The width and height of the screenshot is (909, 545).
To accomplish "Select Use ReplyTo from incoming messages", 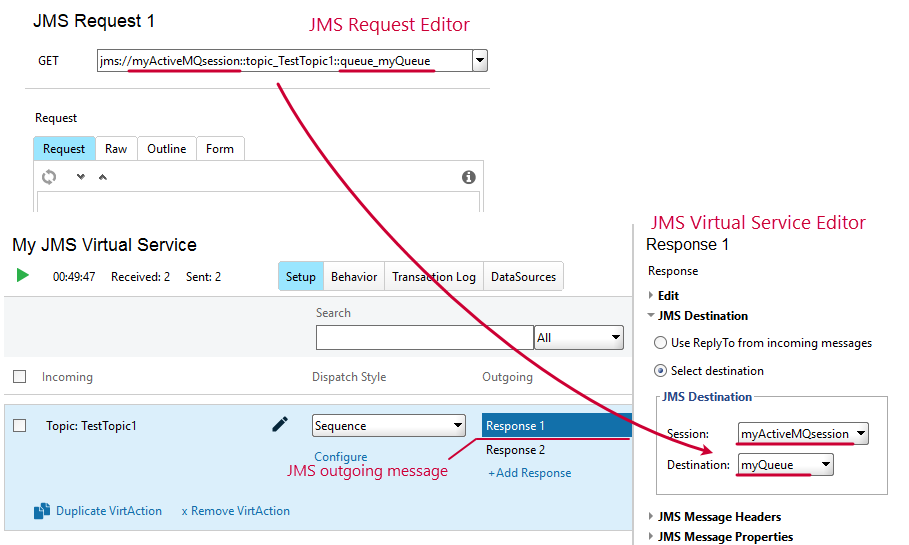I will [x=660, y=343].
